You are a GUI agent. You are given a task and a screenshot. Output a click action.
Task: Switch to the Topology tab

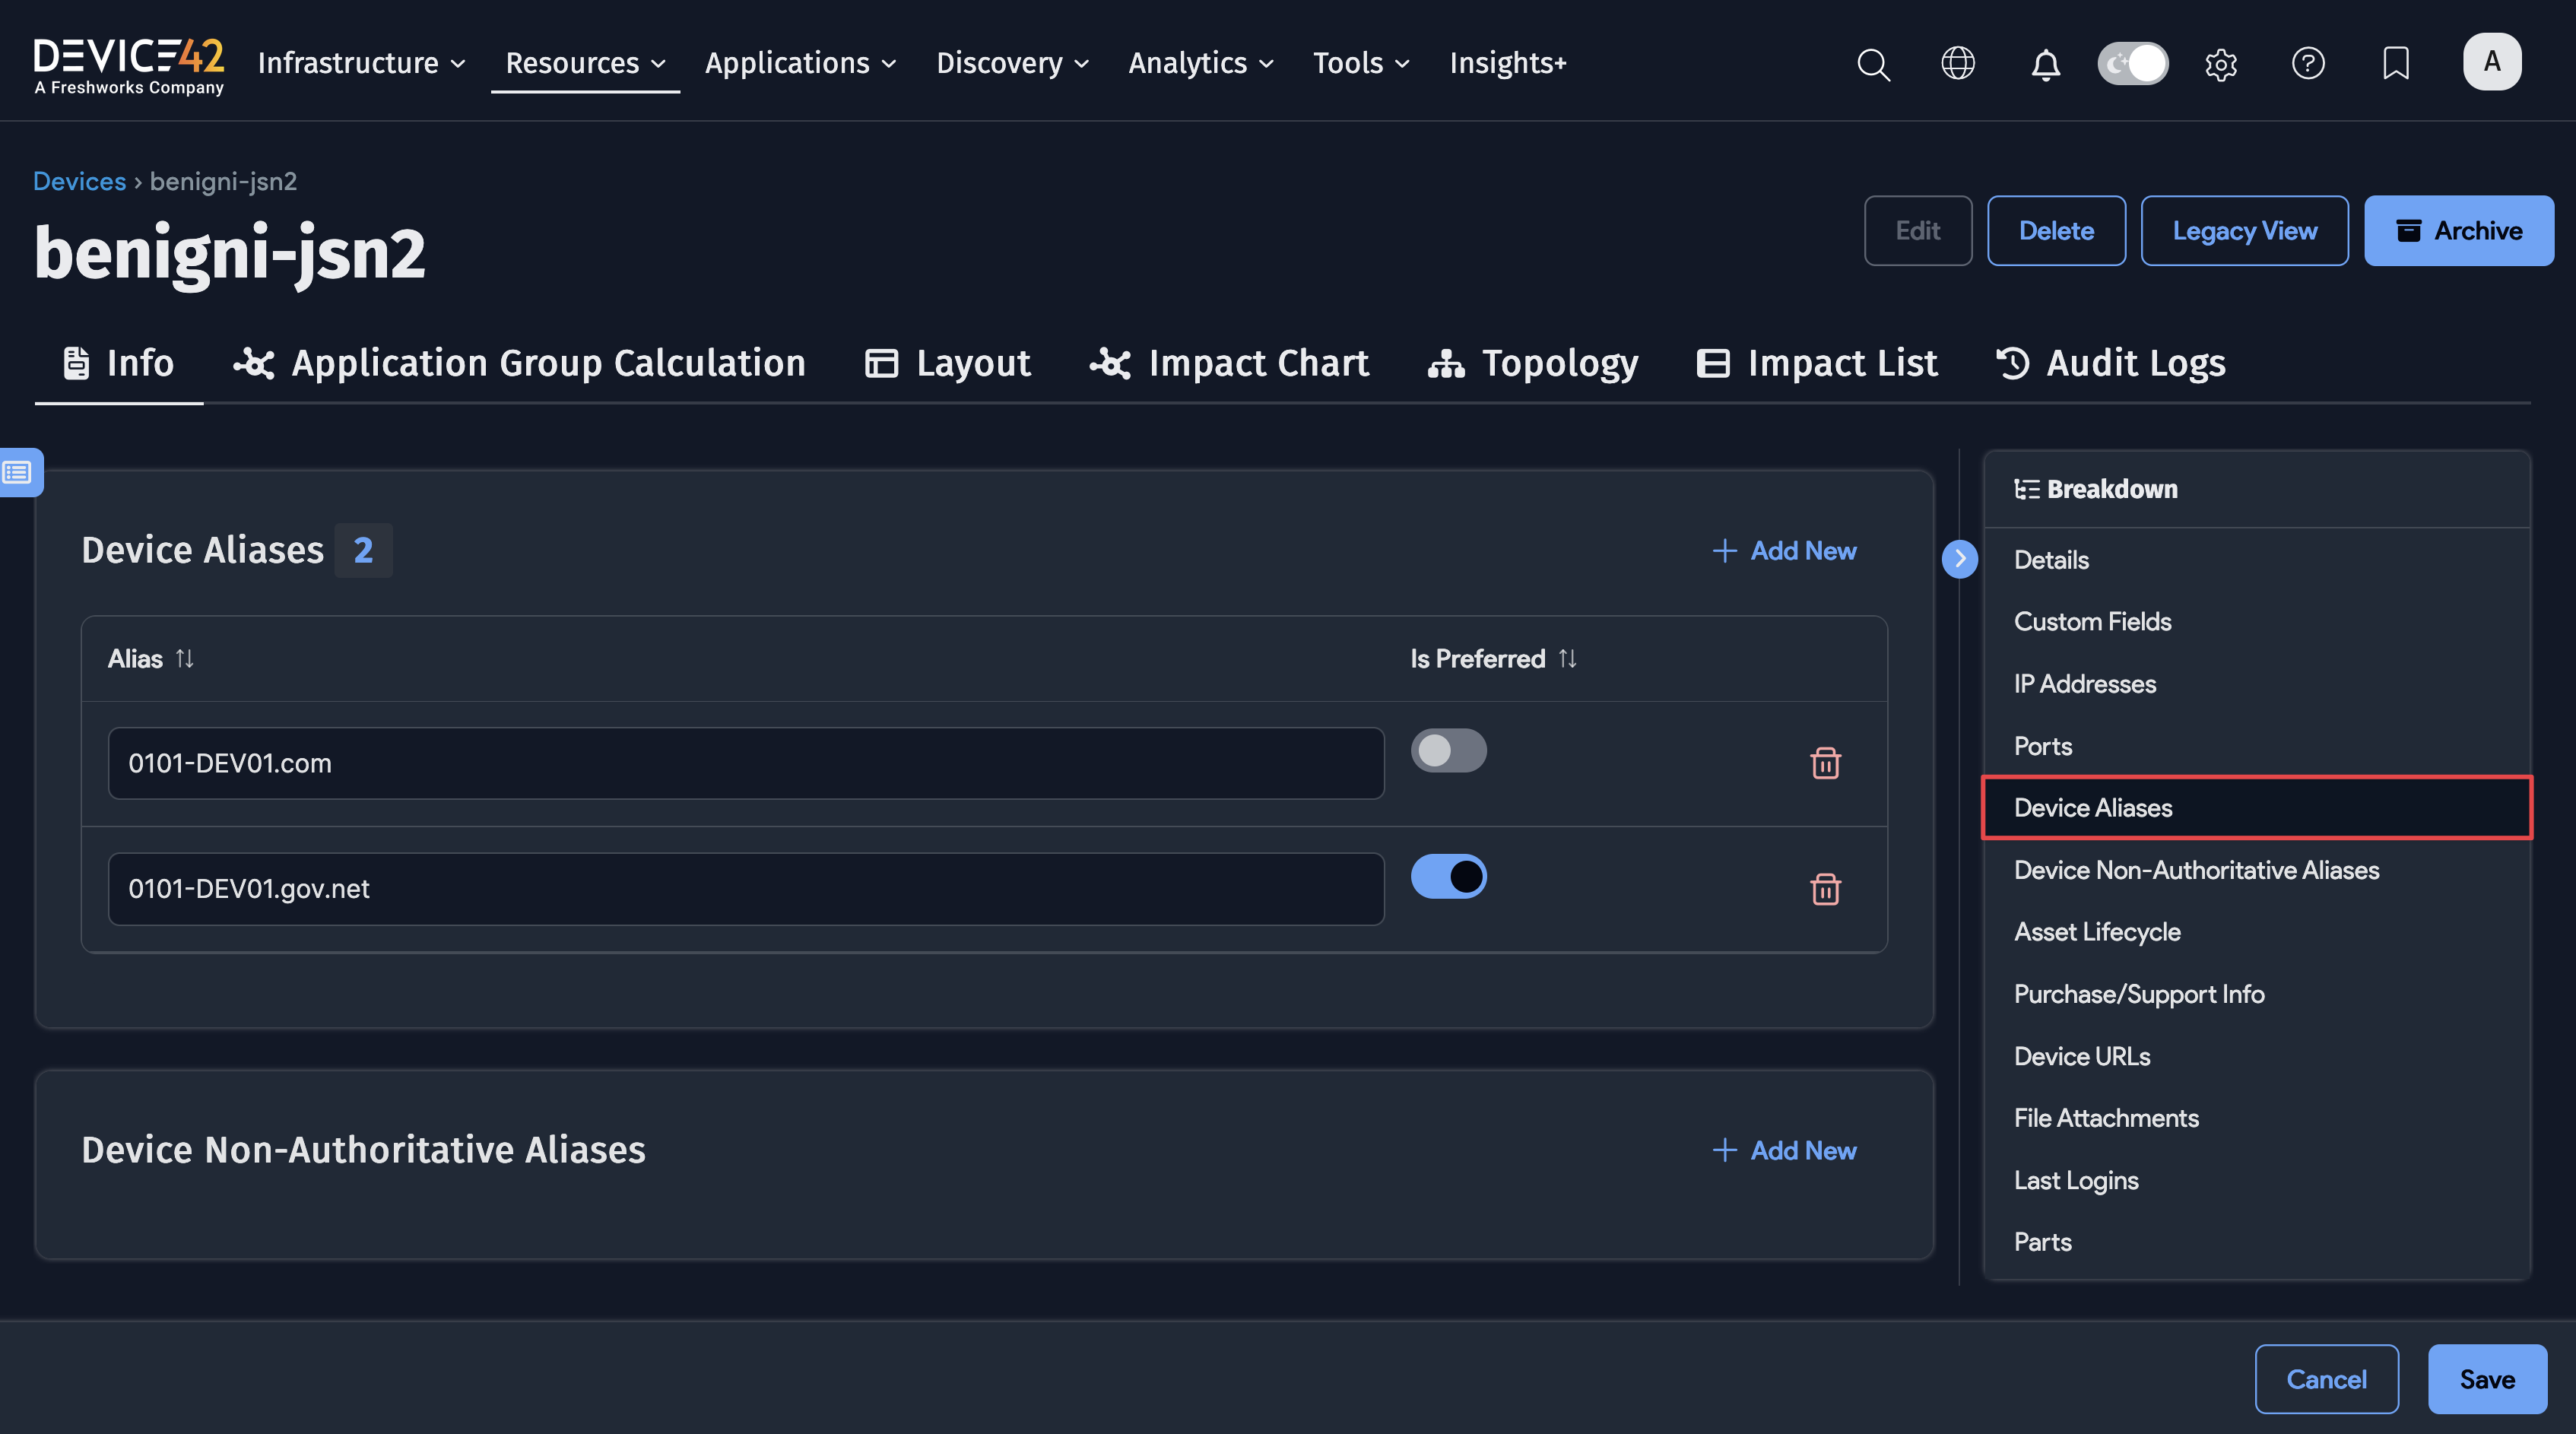1533,363
